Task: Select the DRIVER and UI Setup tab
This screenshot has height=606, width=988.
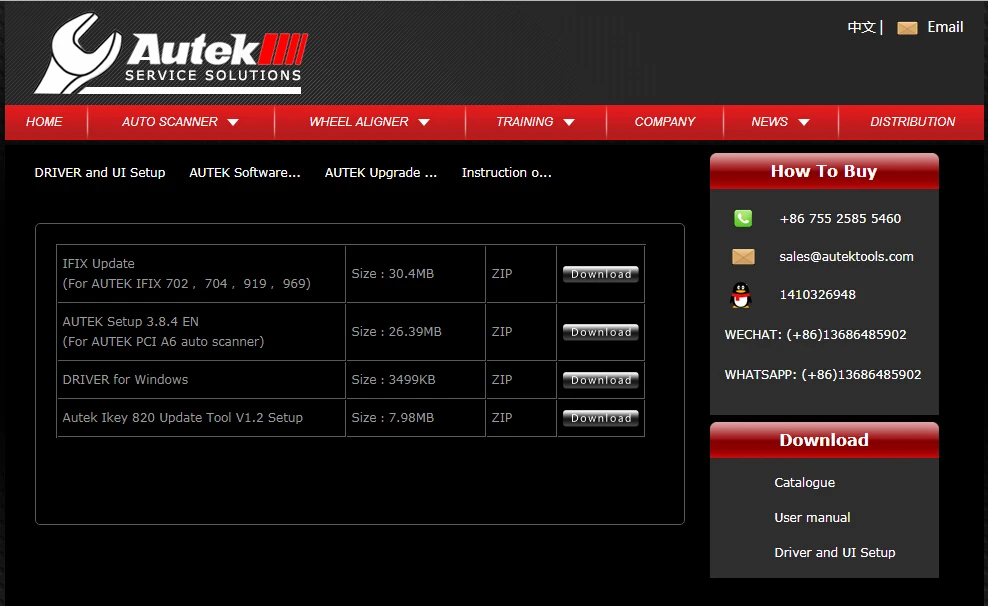Action: pyautogui.click(x=100, y=173)
